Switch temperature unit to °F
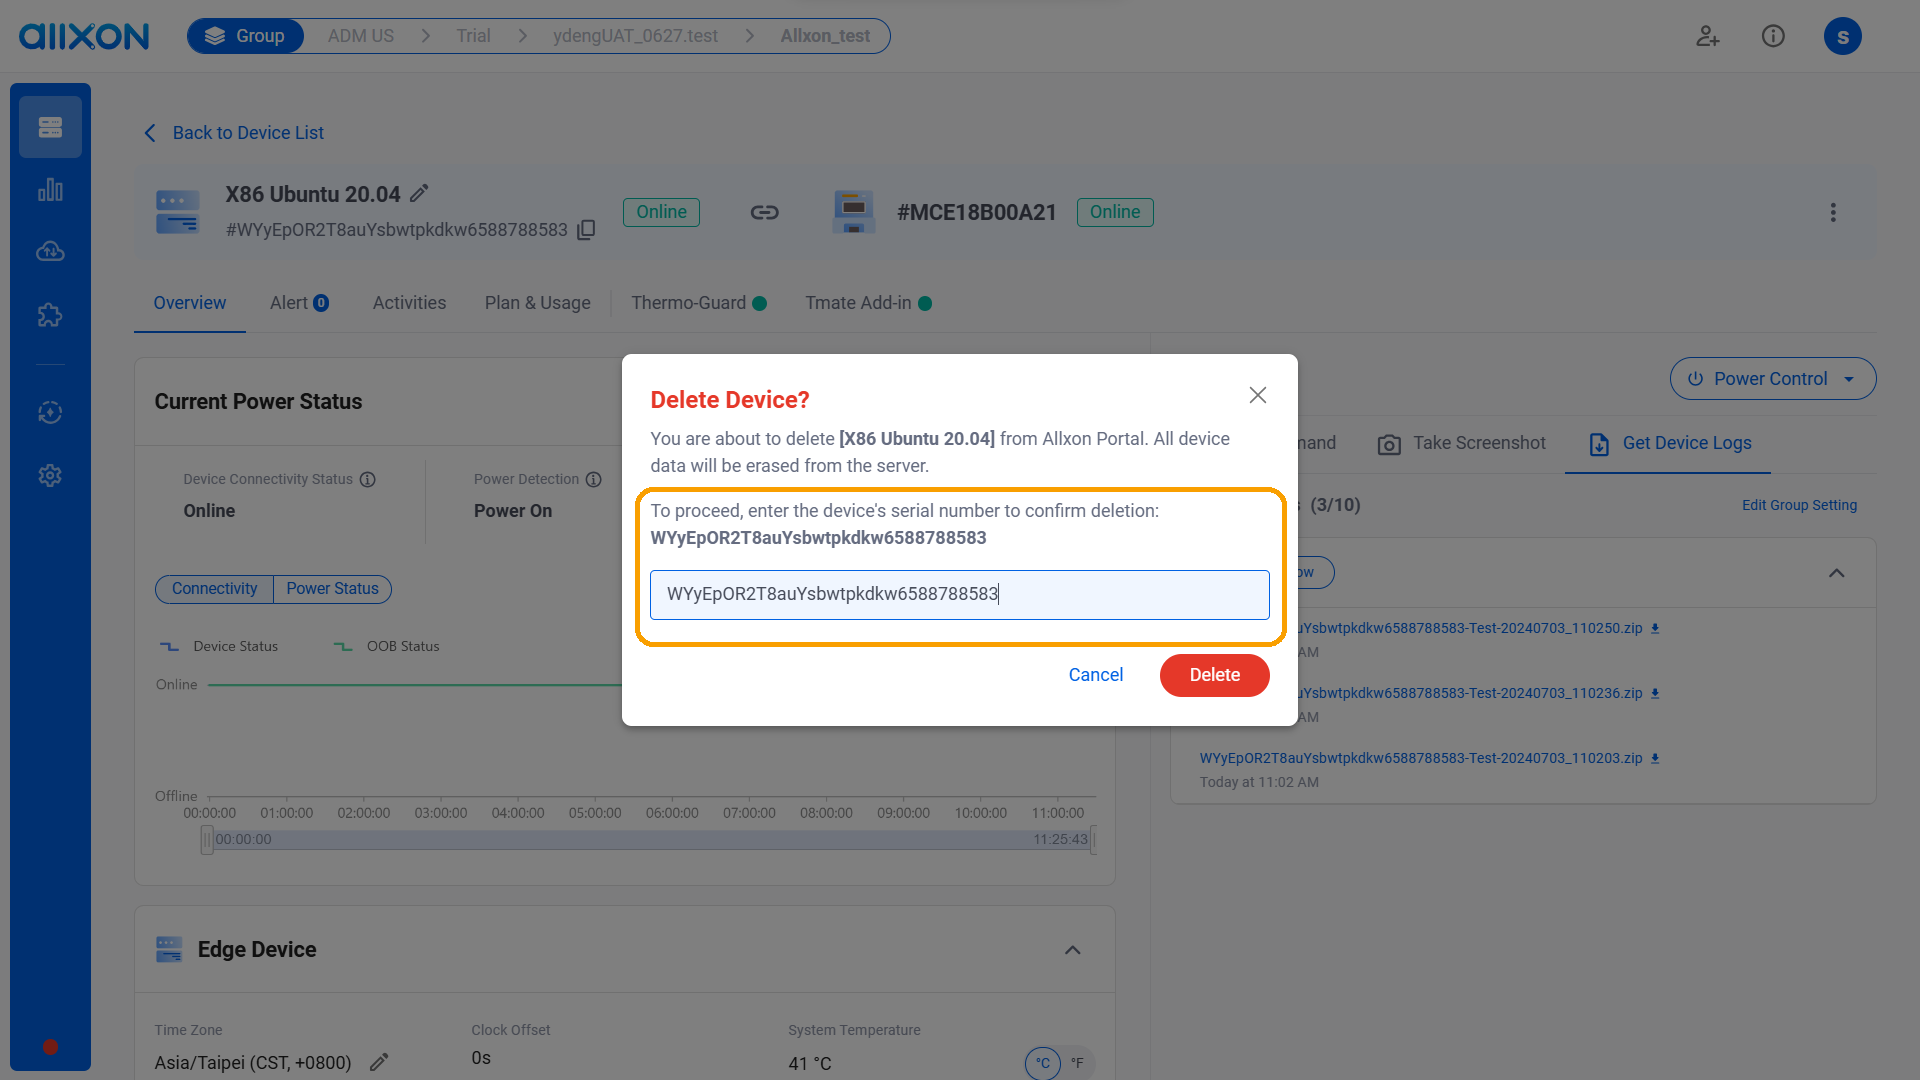 tap(1077, 1063)
